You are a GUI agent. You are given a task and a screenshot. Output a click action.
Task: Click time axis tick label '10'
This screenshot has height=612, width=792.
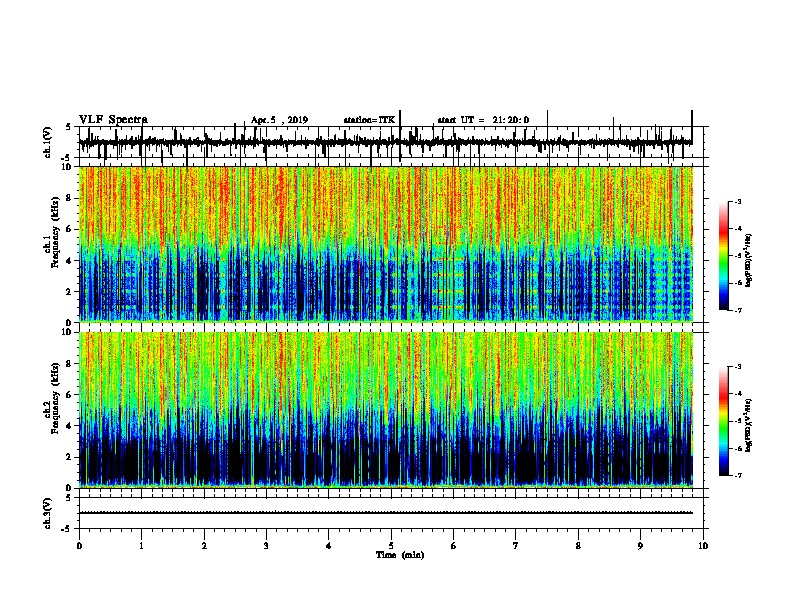pyautogui.click(x=703, y=546)
